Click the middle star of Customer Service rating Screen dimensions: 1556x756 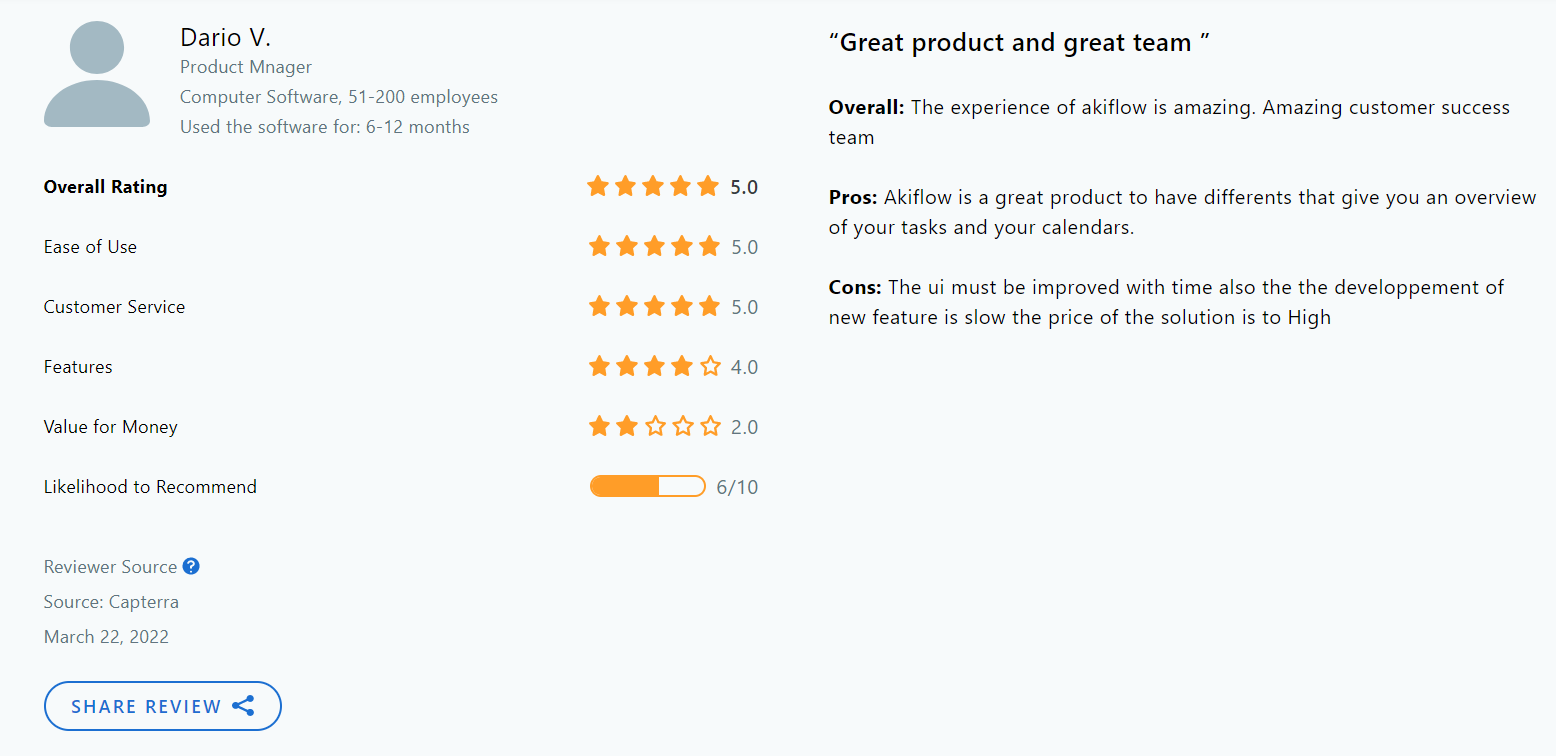[x=654, y=306]
